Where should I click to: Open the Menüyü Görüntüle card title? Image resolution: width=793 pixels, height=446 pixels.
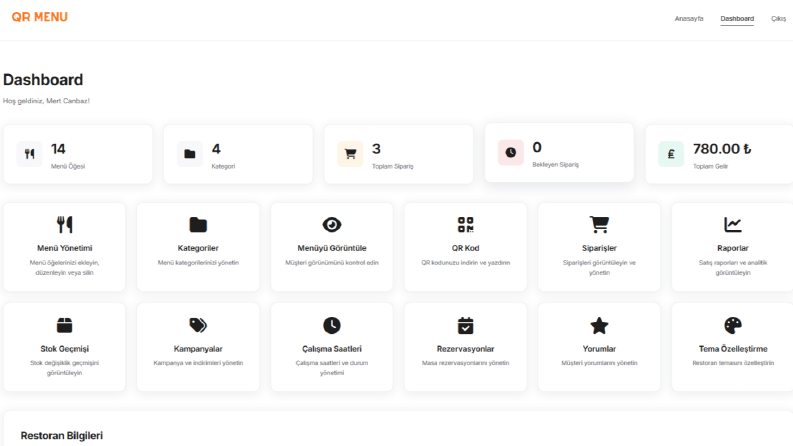click(x=332, y=248)
